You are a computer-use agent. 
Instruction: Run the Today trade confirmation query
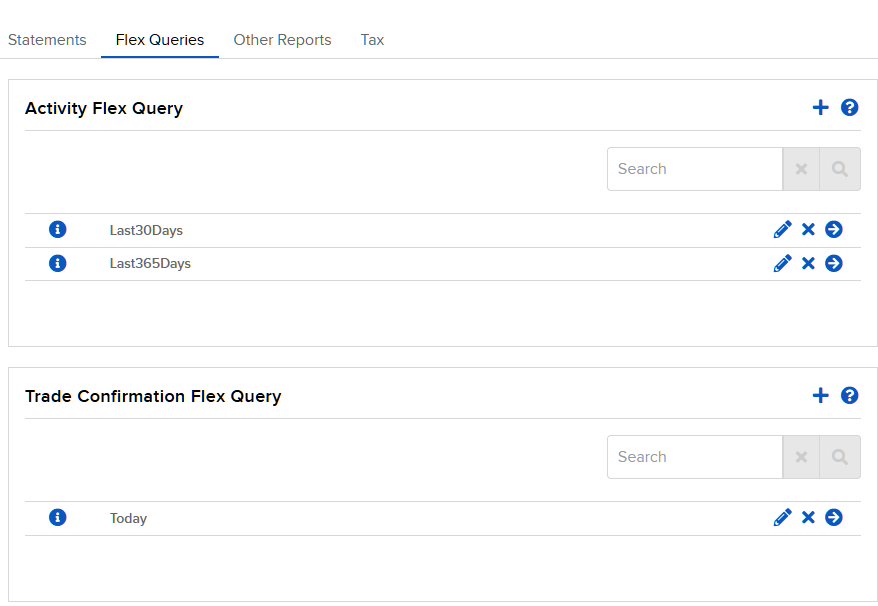click(834, 518)
